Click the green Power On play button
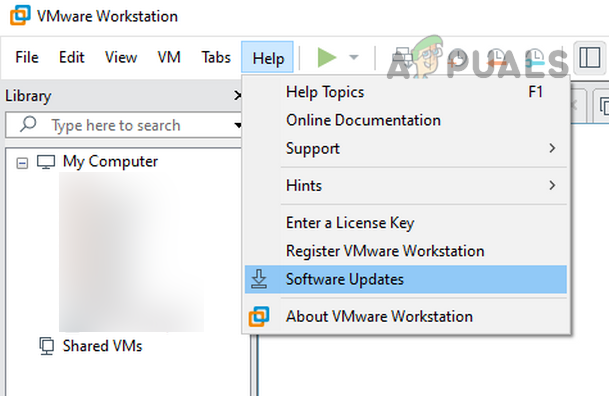 (x=327, y=57)
